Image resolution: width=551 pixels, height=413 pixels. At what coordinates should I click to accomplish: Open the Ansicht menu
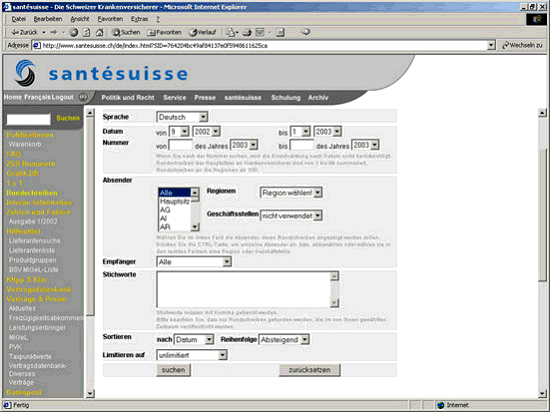tap(80, 19)
